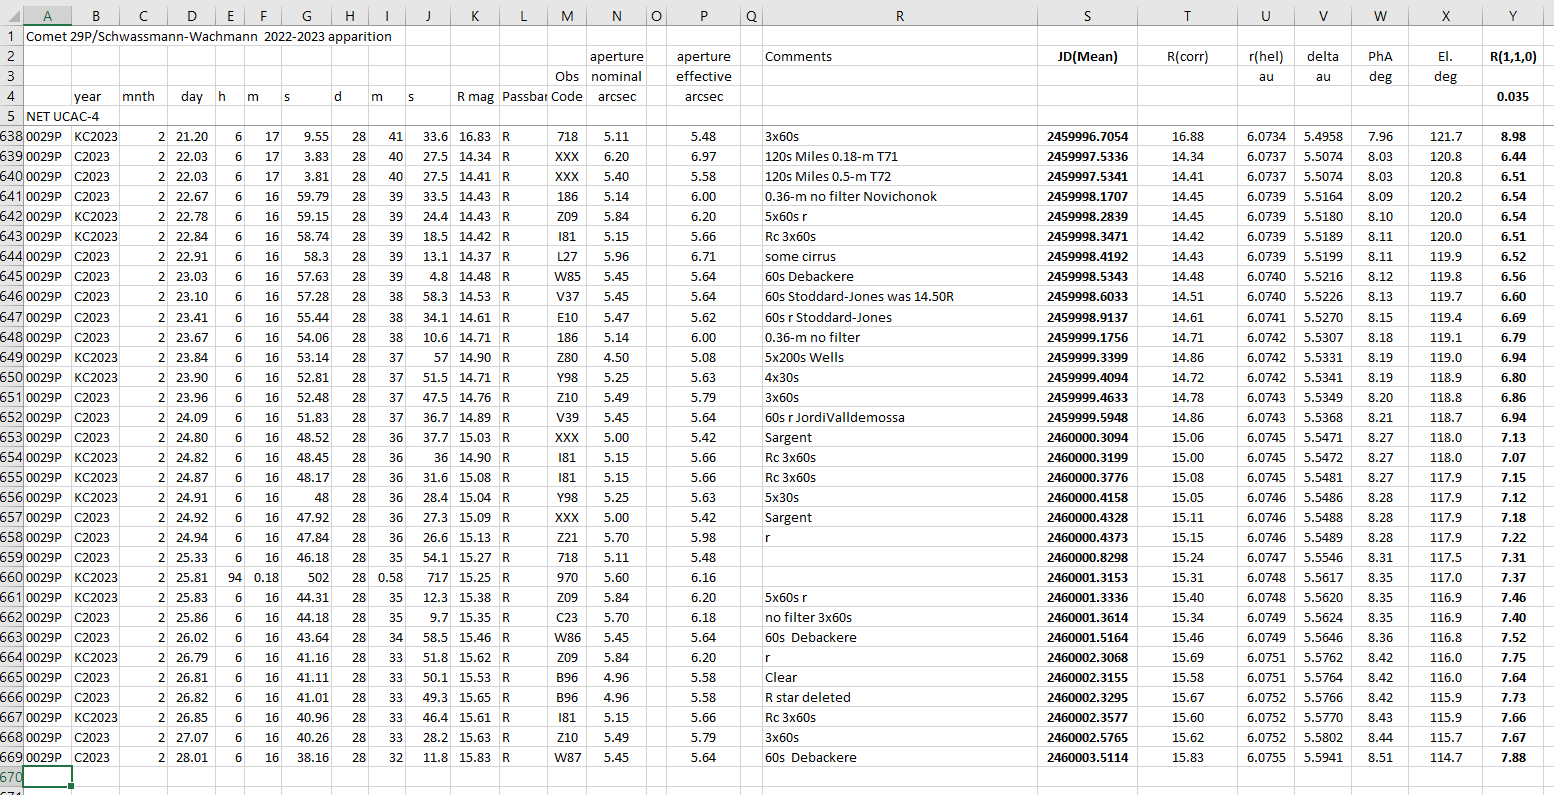Click the 'delta' header cell

(1323, 56)
